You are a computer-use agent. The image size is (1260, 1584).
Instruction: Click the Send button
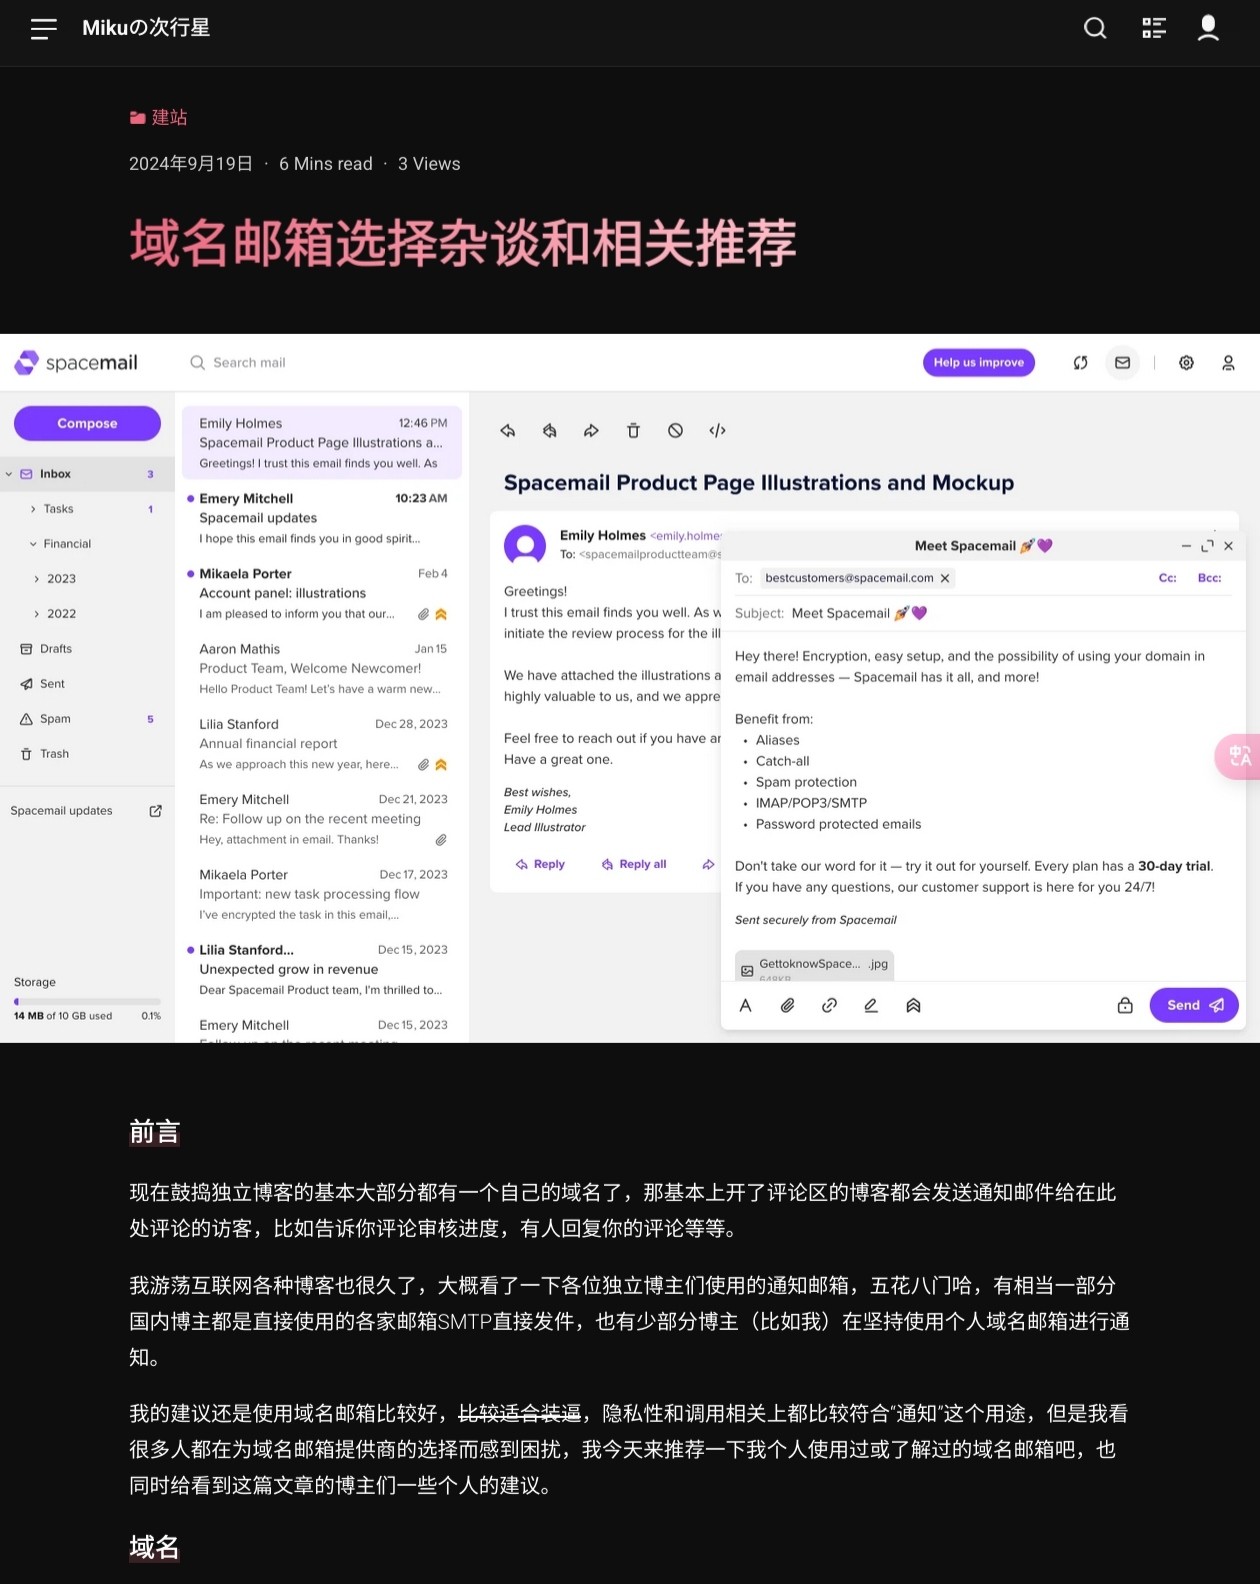click(x=1194, y=1005)
